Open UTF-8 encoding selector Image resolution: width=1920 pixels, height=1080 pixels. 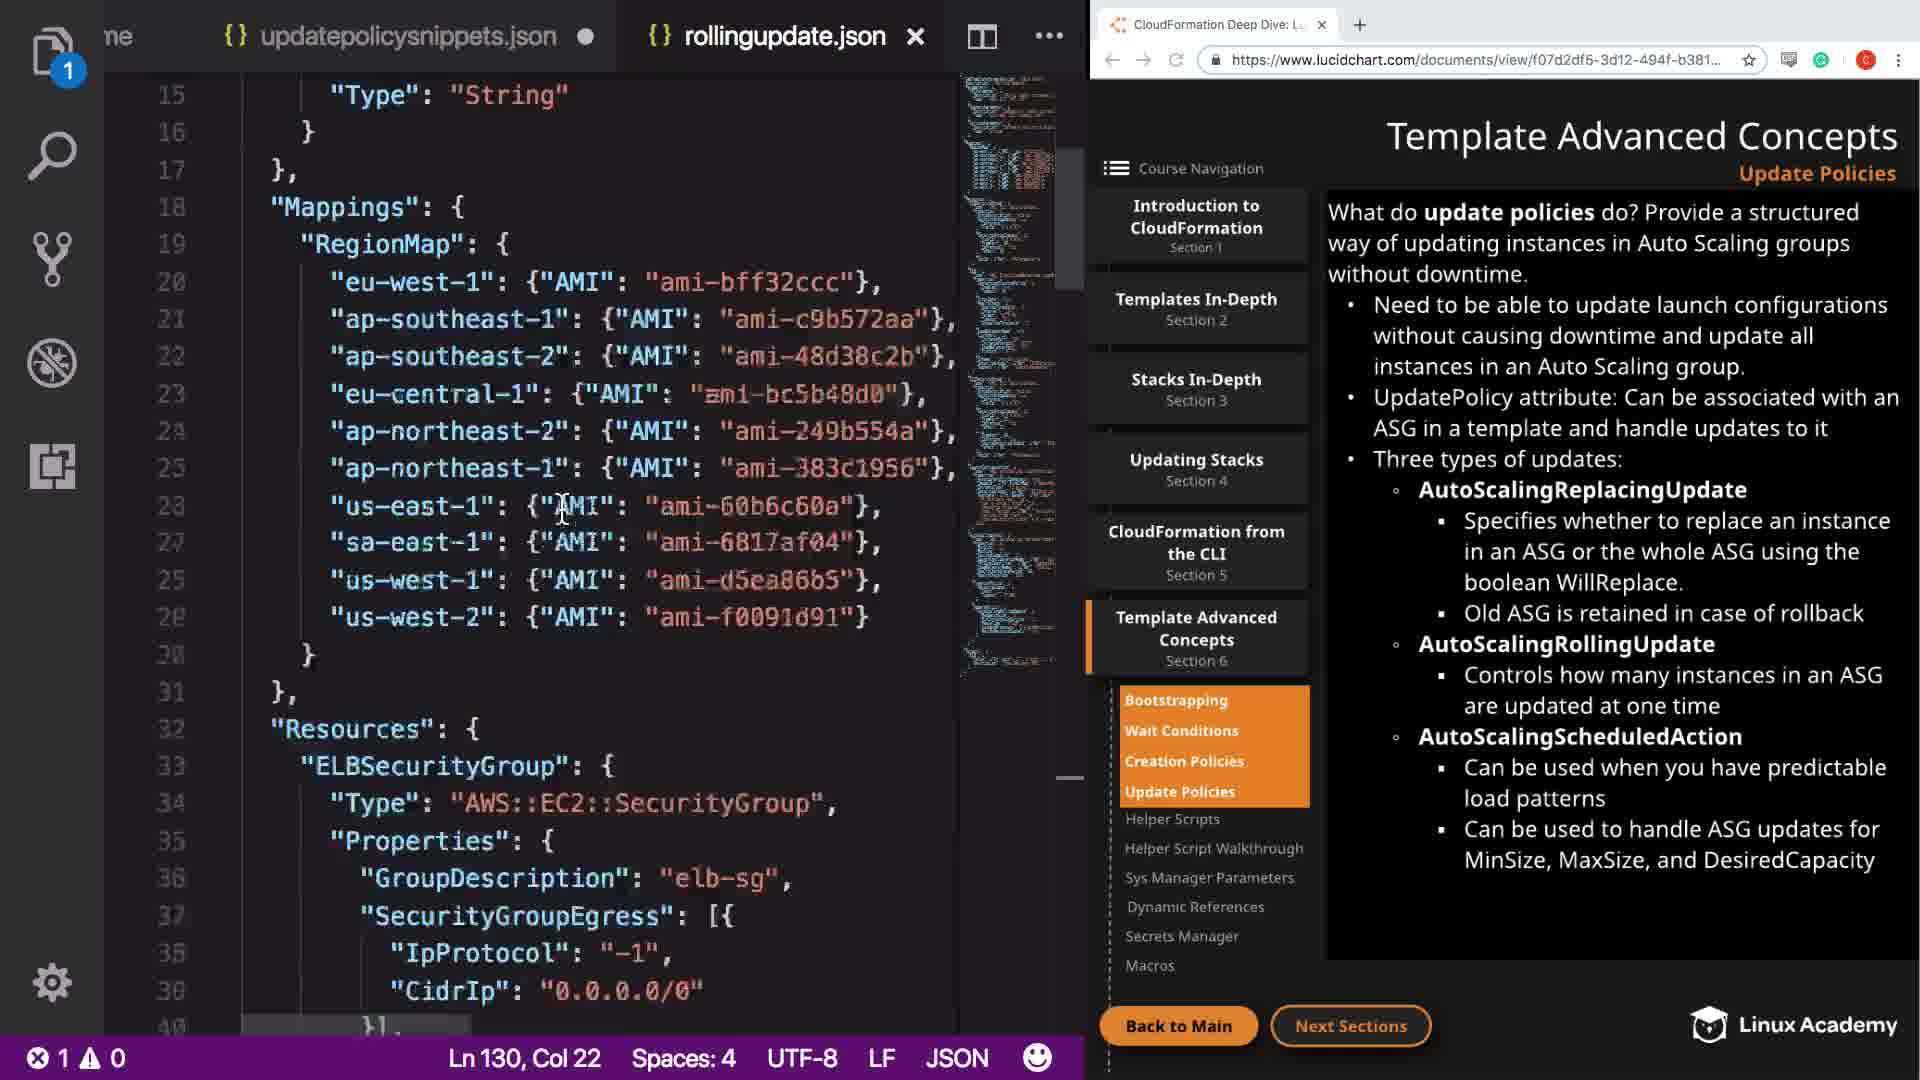click(802, 1058)
